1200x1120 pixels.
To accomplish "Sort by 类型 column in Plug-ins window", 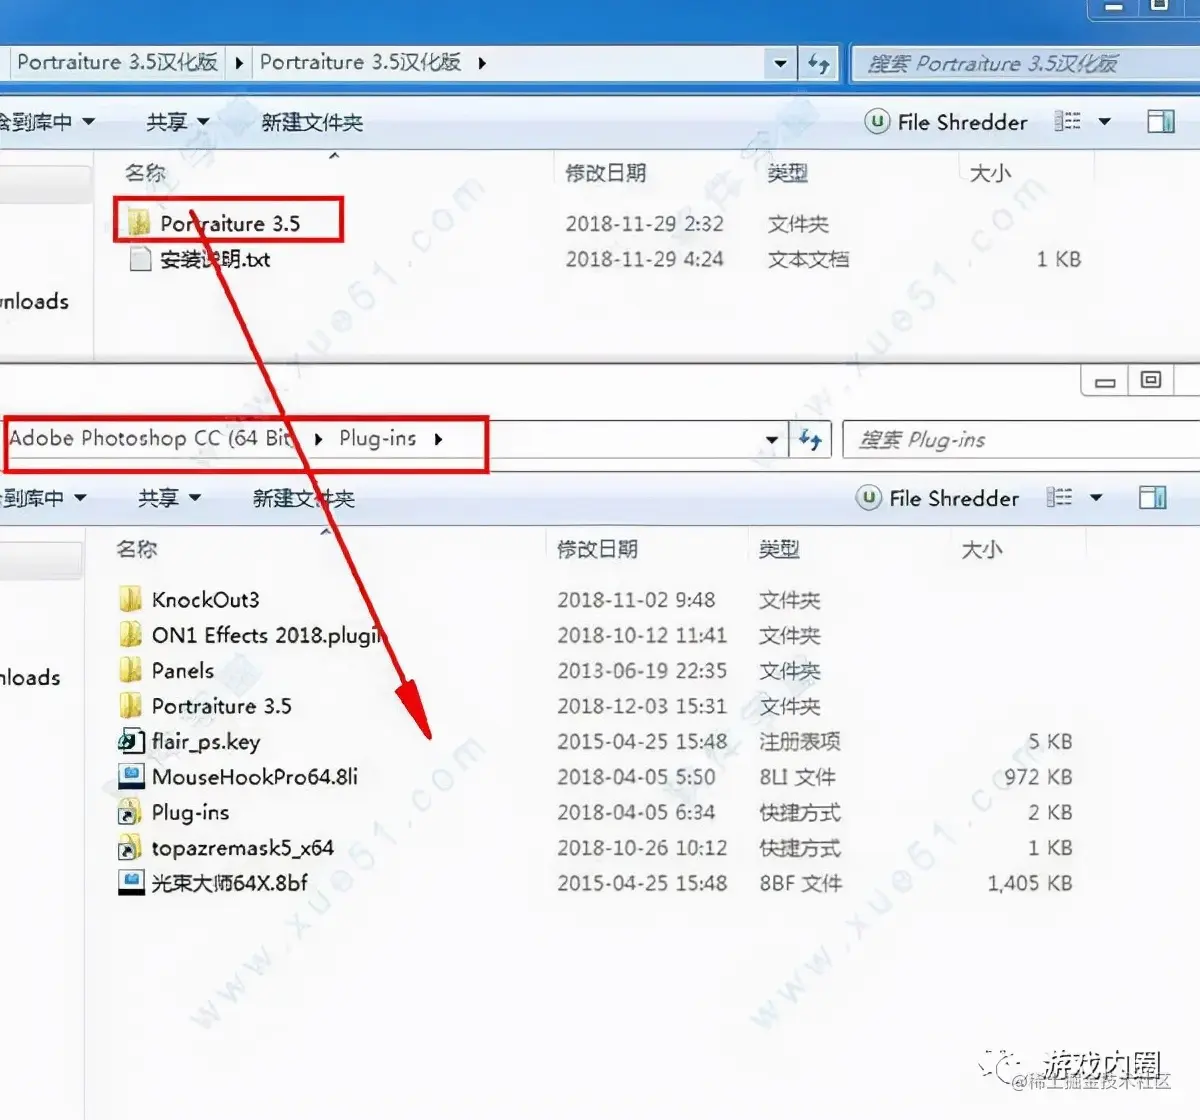I will tap(779, 549).
